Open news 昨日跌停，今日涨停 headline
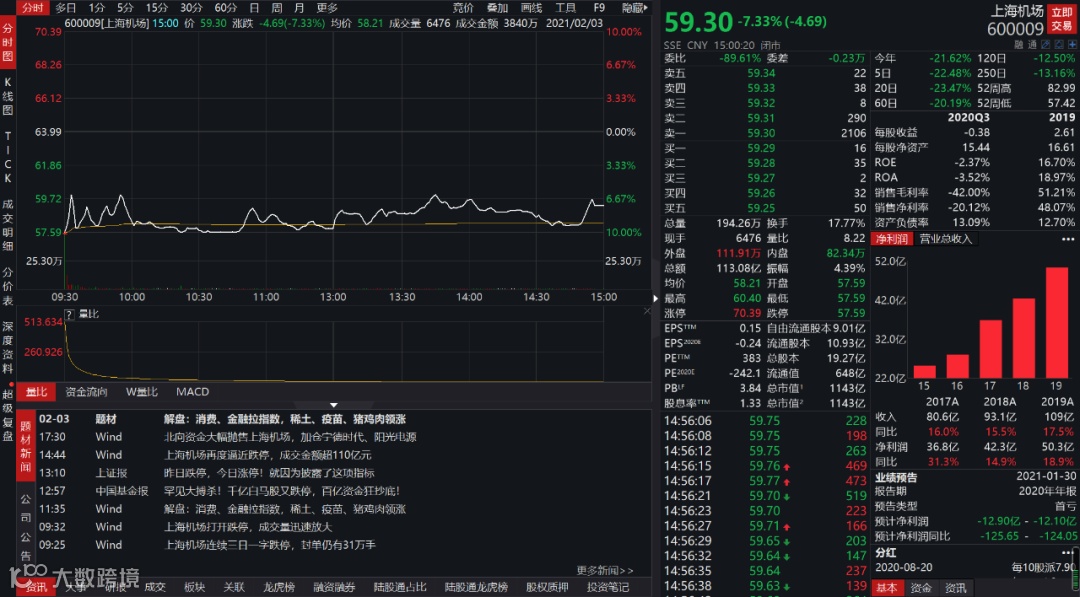Viewport: 1080px width, 597px height. [269, 472]
